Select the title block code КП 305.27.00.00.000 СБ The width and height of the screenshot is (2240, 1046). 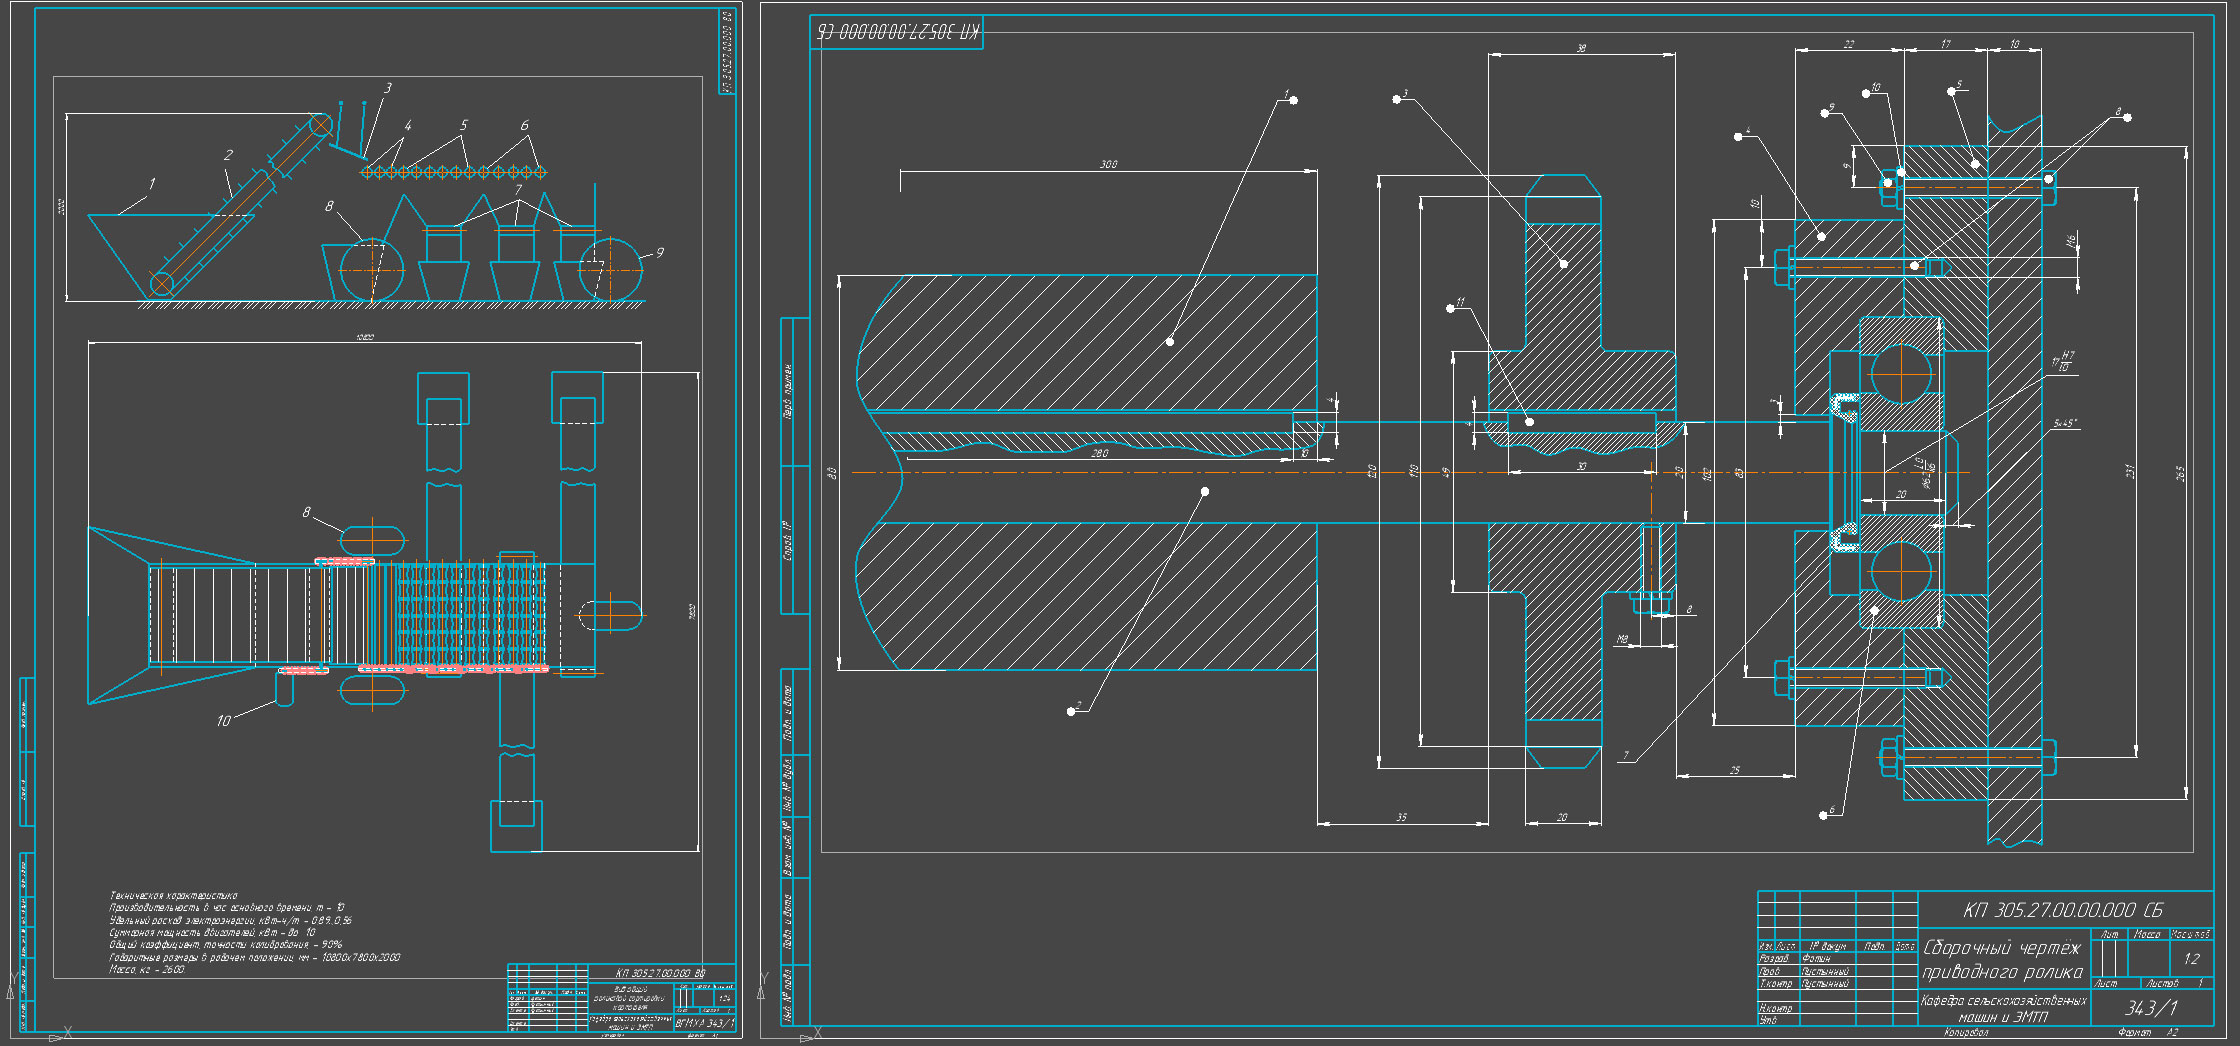click(2062, 910)
